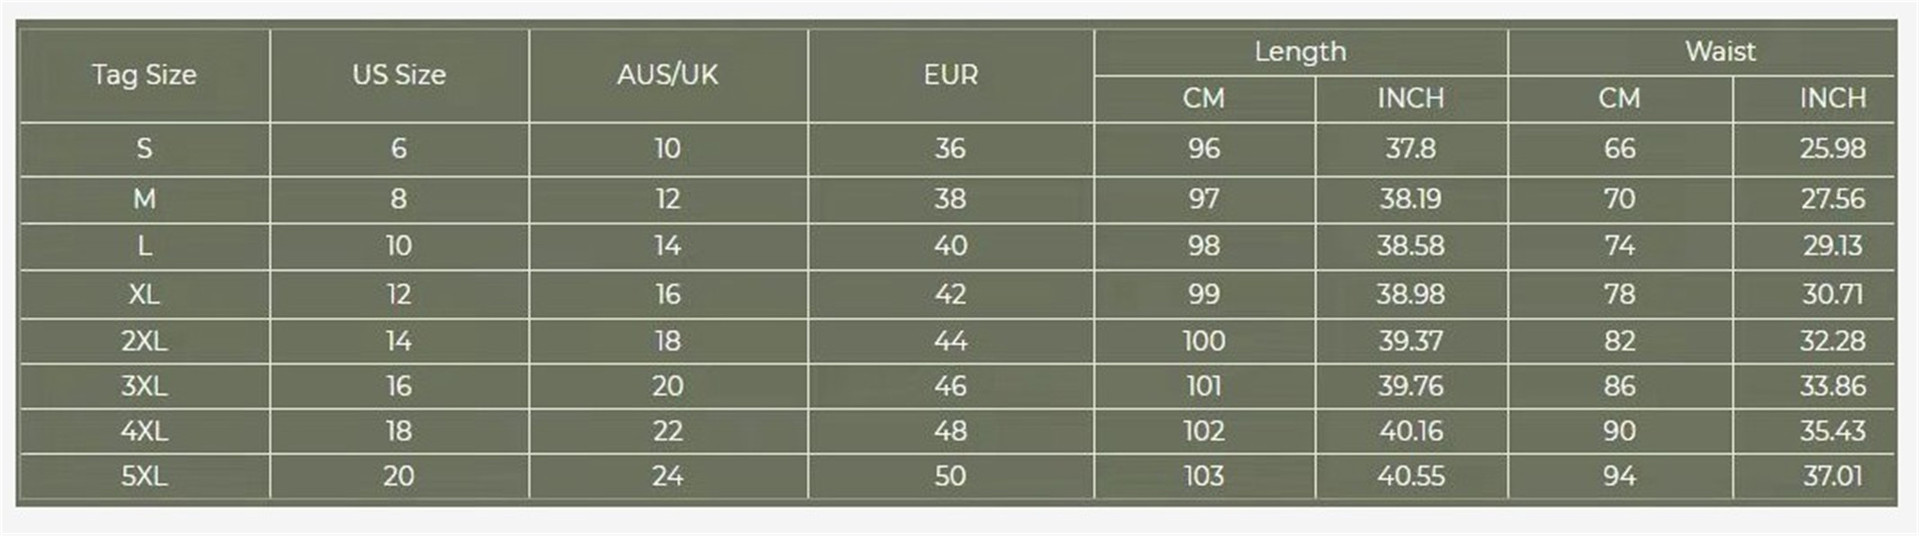Select the XL tag size cell
The height and width of the screenshot is (536, 1919).
point(144,294)
